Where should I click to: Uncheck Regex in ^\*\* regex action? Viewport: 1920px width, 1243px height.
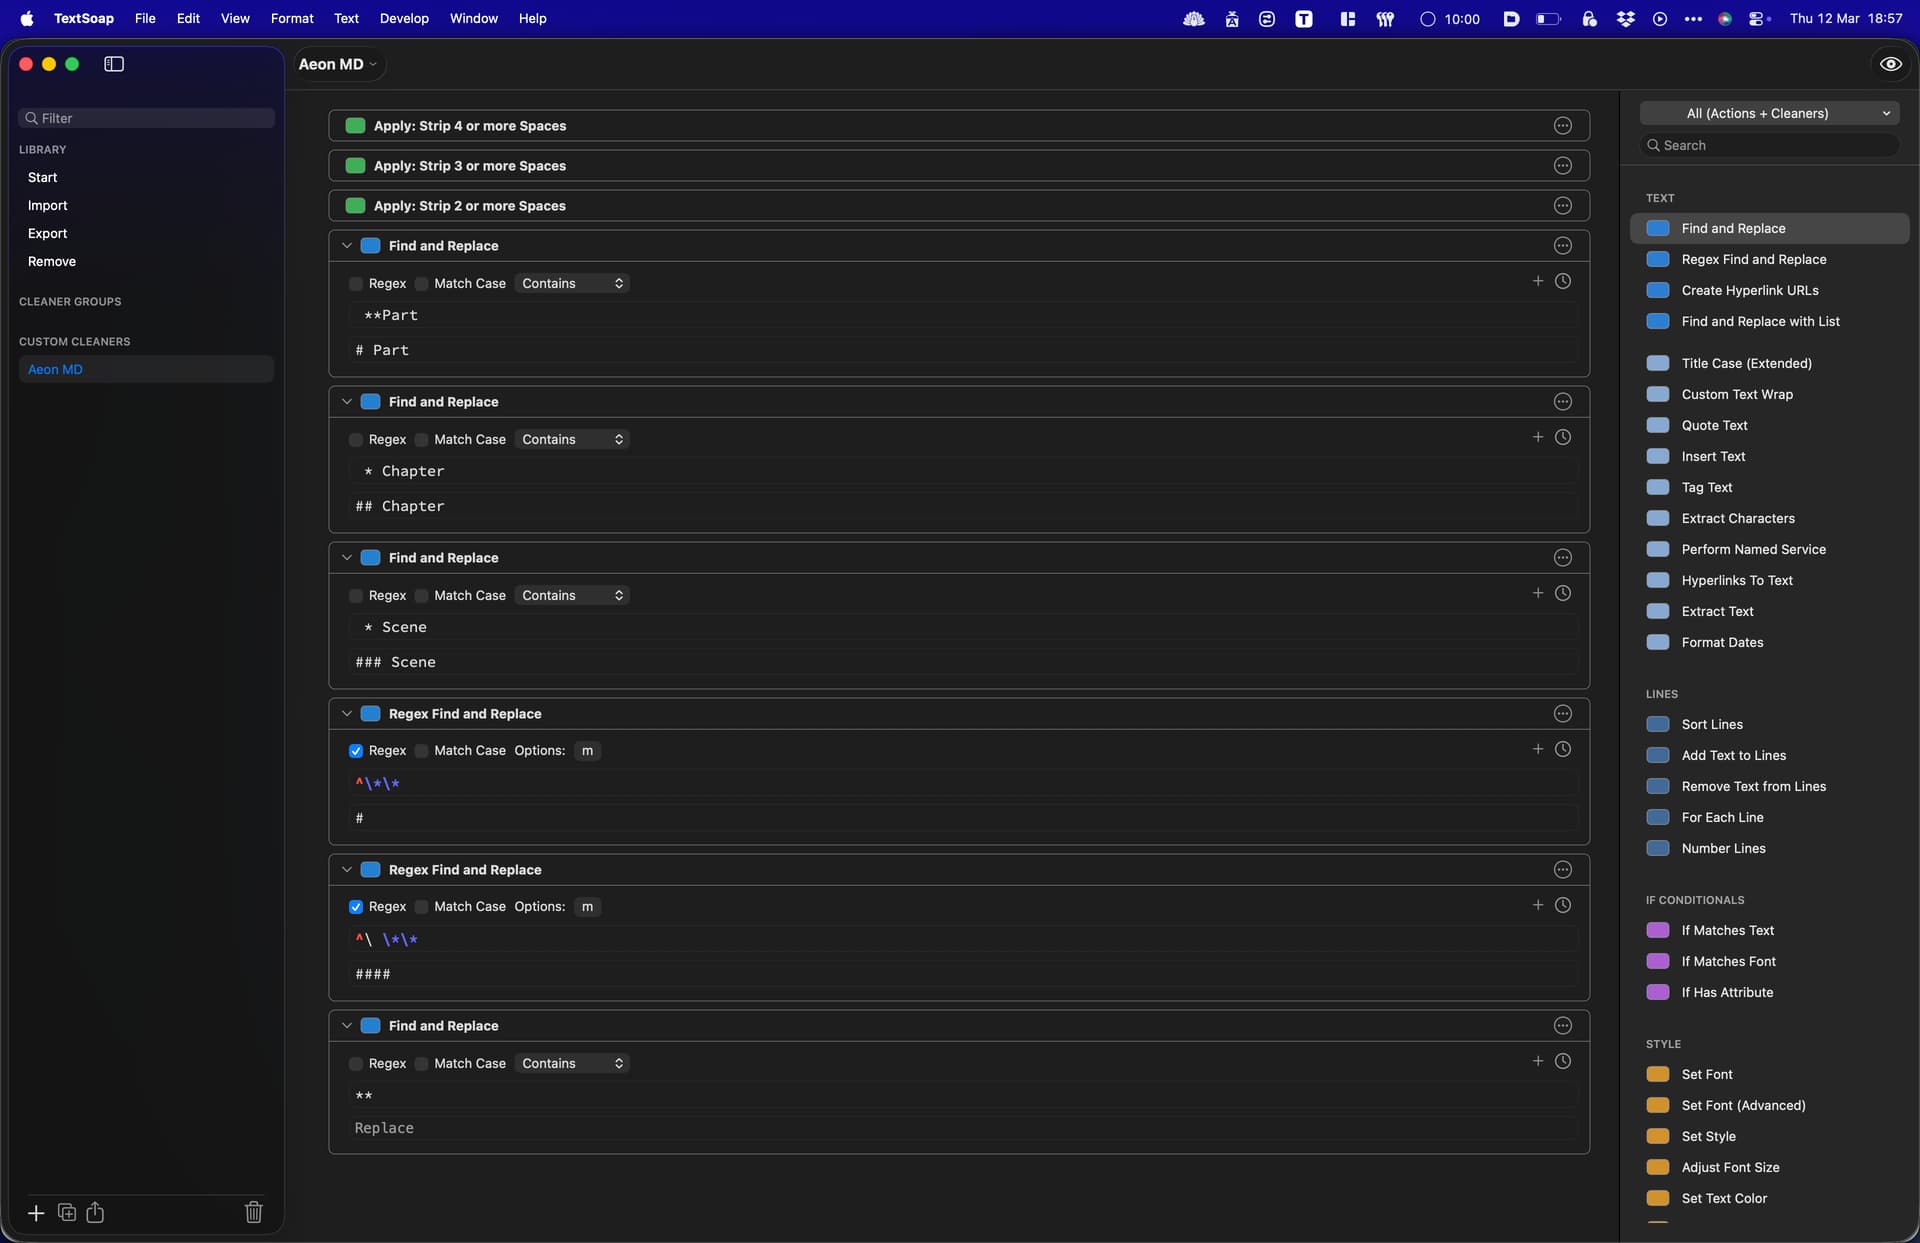tap(356, 751)
